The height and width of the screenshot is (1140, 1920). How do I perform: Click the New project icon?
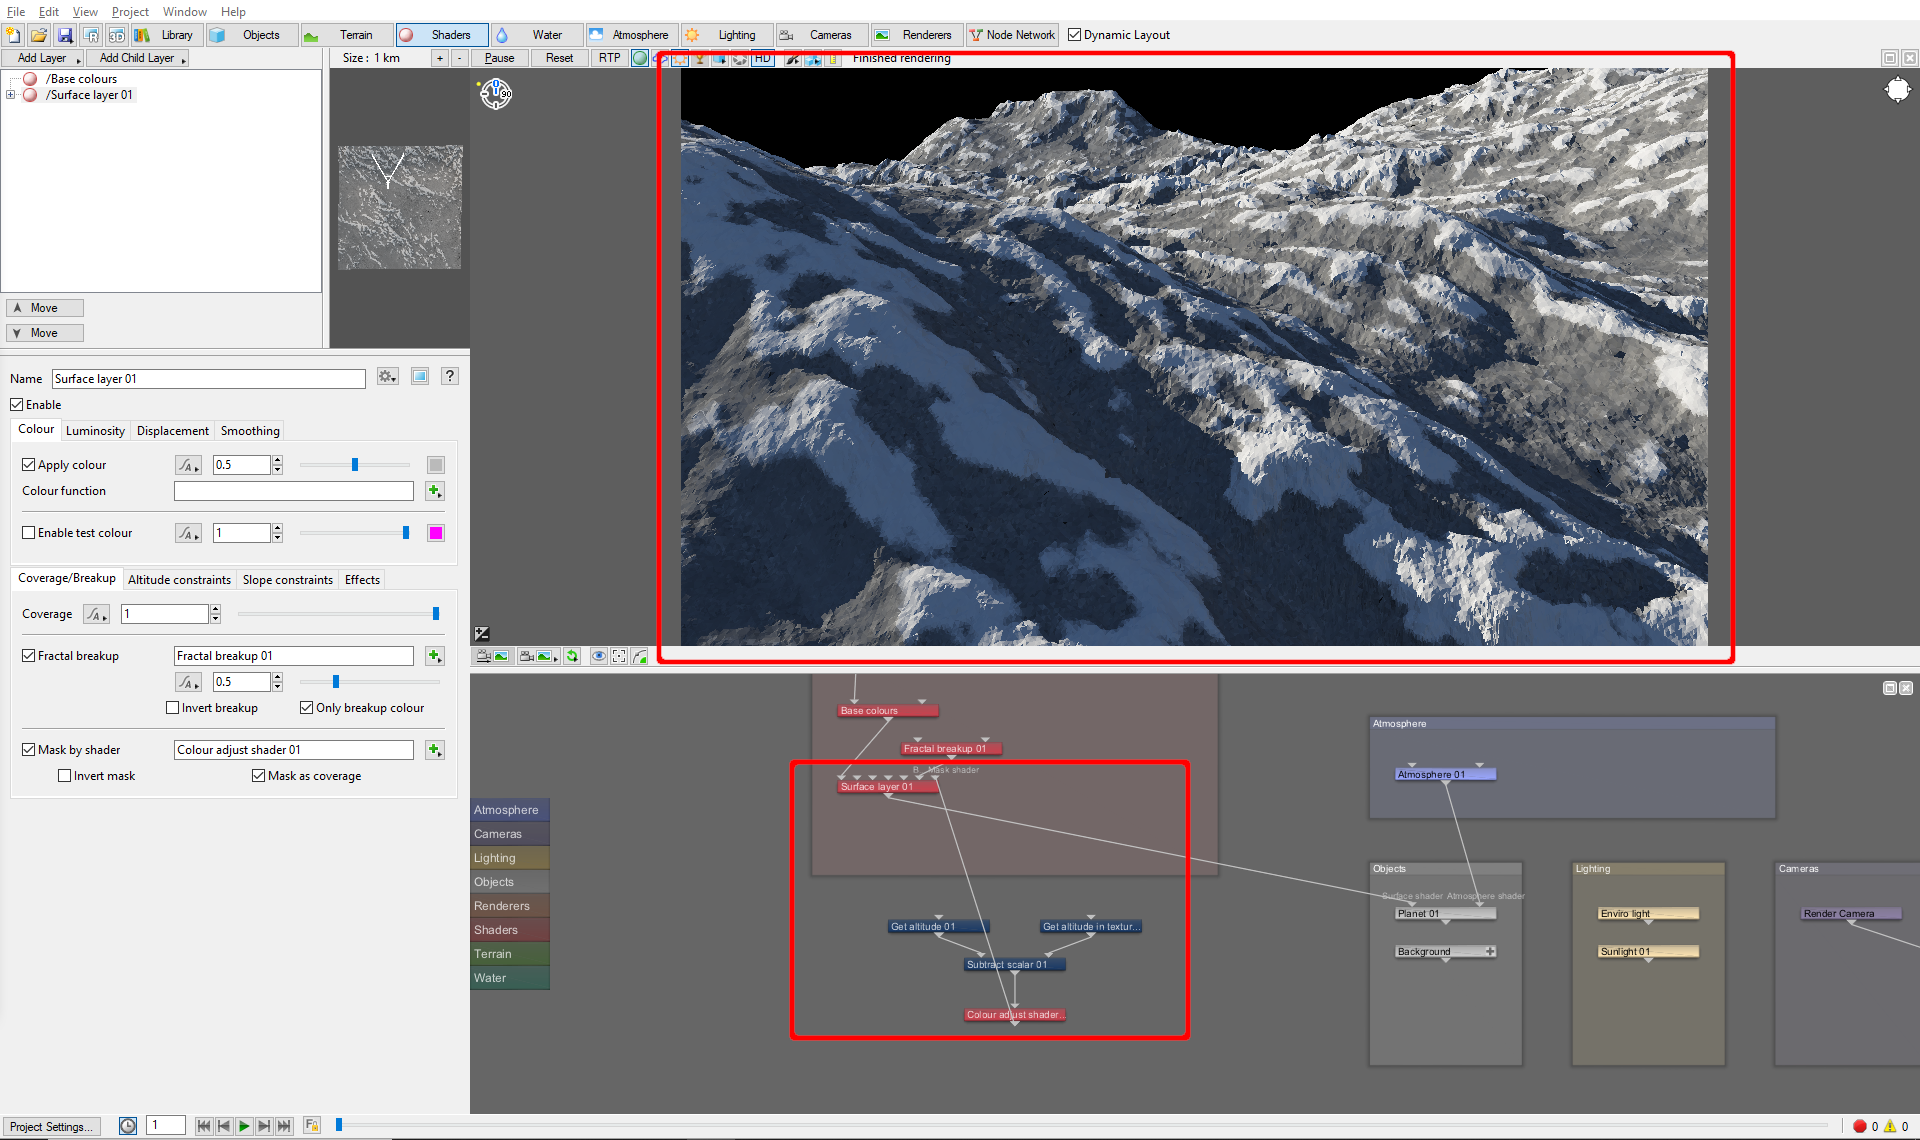pyautogui.click(x=13, y=35)
